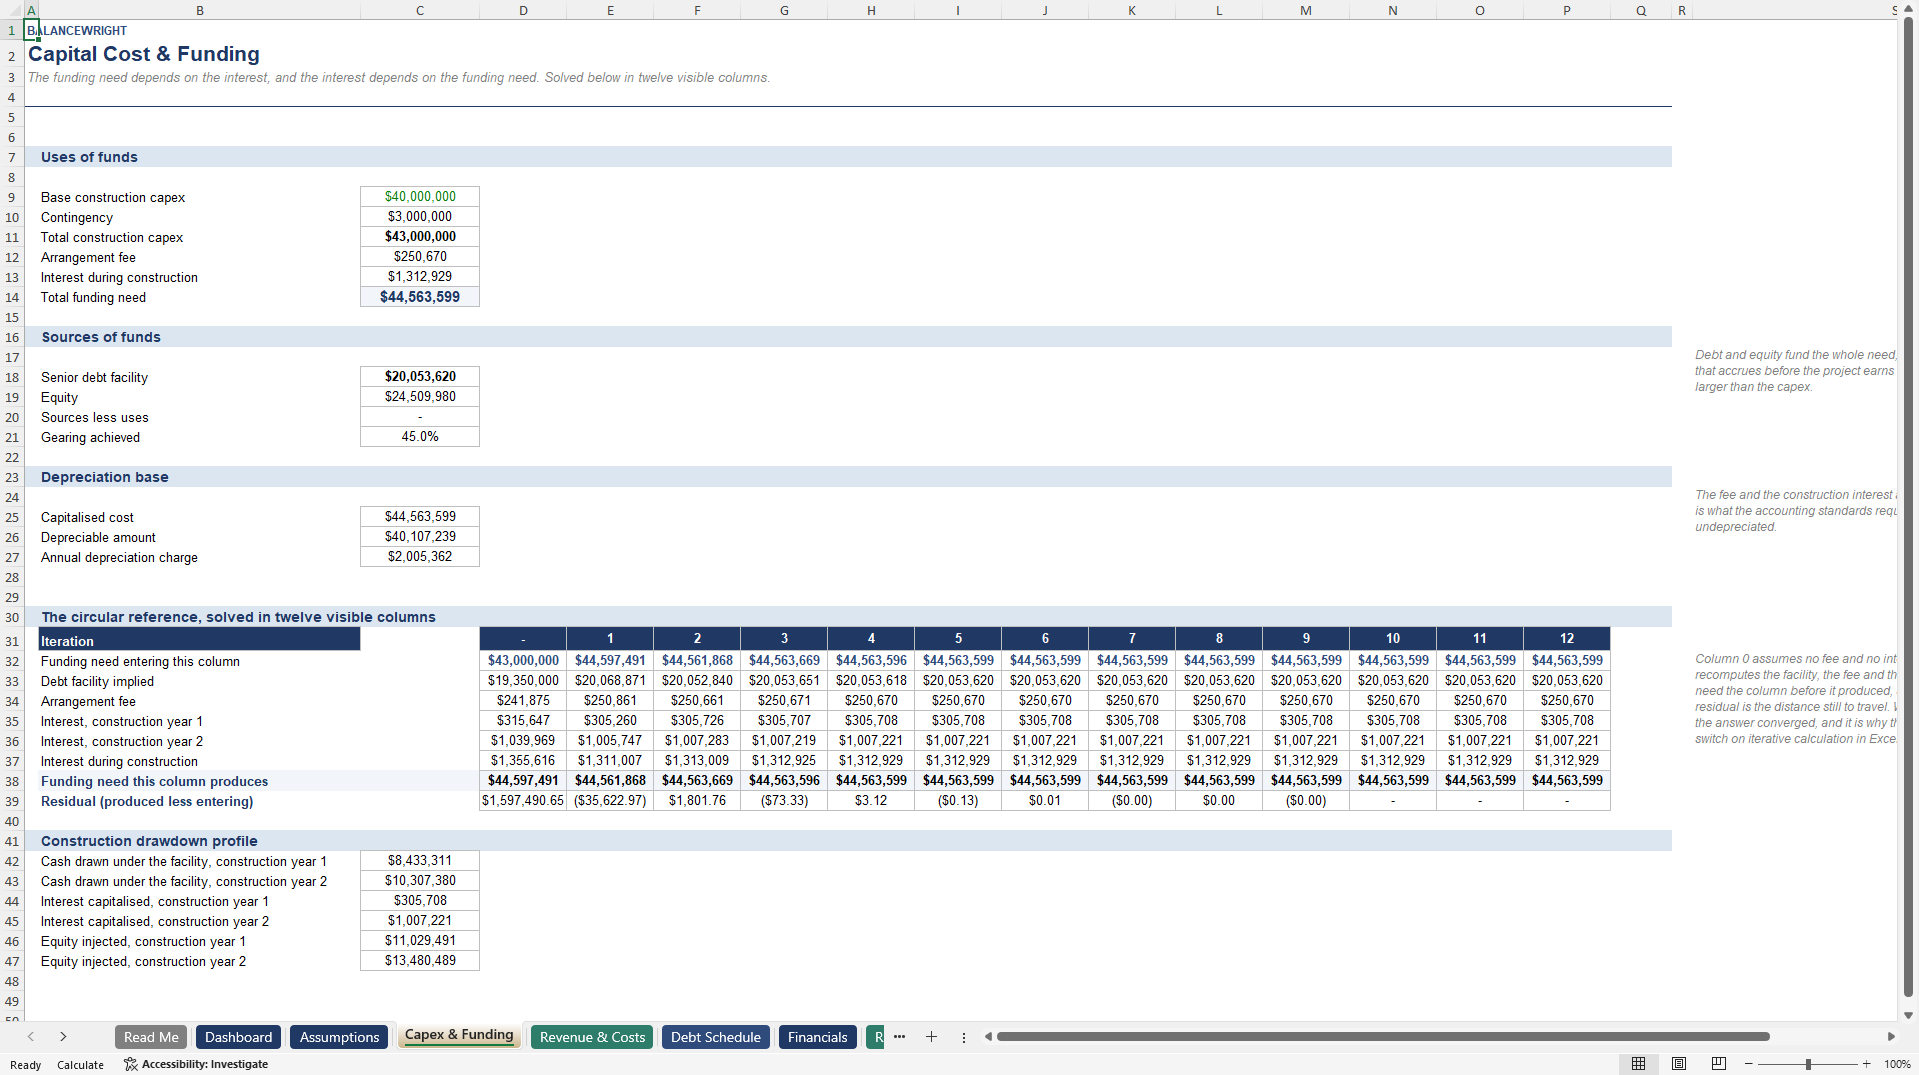This screenshot has width=1919, height=1075.
Task: Select iteration 7 header cell
Action: (1132, 638)
